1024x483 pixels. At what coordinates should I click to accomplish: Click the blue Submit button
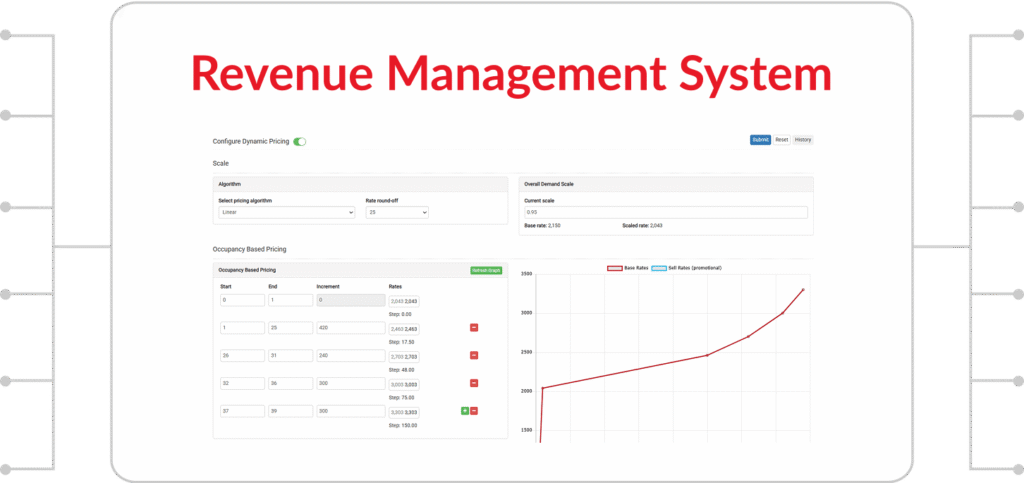(x=760, y=140)
